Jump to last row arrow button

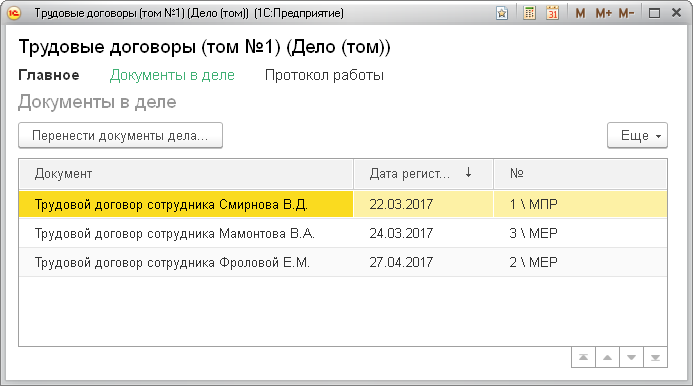pos(655,358)
